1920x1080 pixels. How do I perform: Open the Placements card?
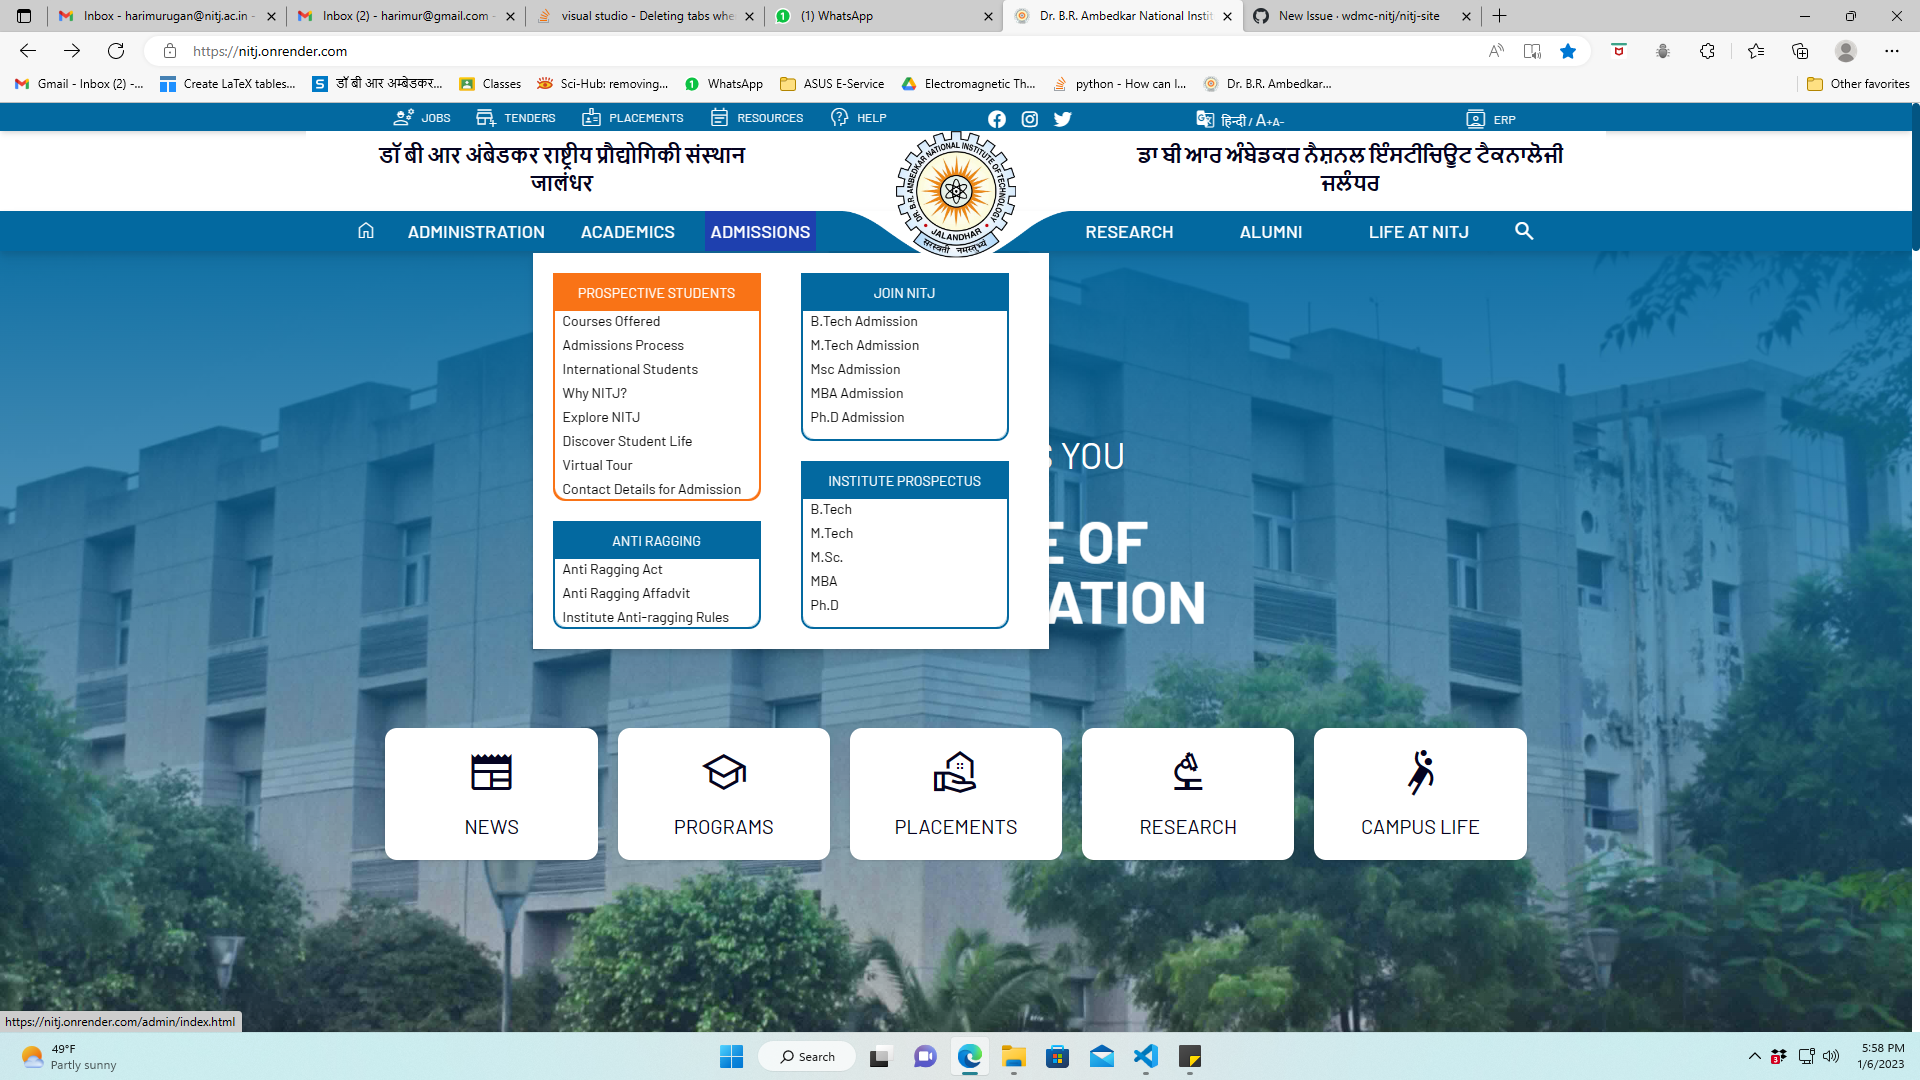pyautogui.click(x=956, y=794)
